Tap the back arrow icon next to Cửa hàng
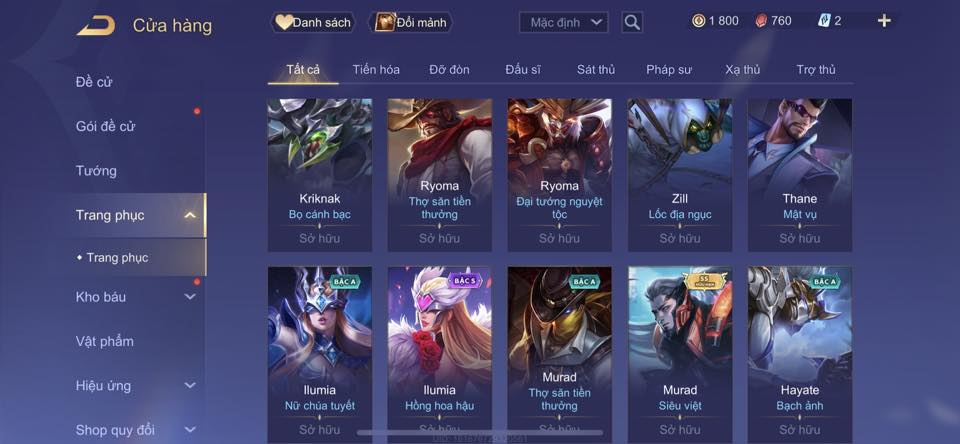This screenshot has width=960, height=444. (x=96, y=26)
